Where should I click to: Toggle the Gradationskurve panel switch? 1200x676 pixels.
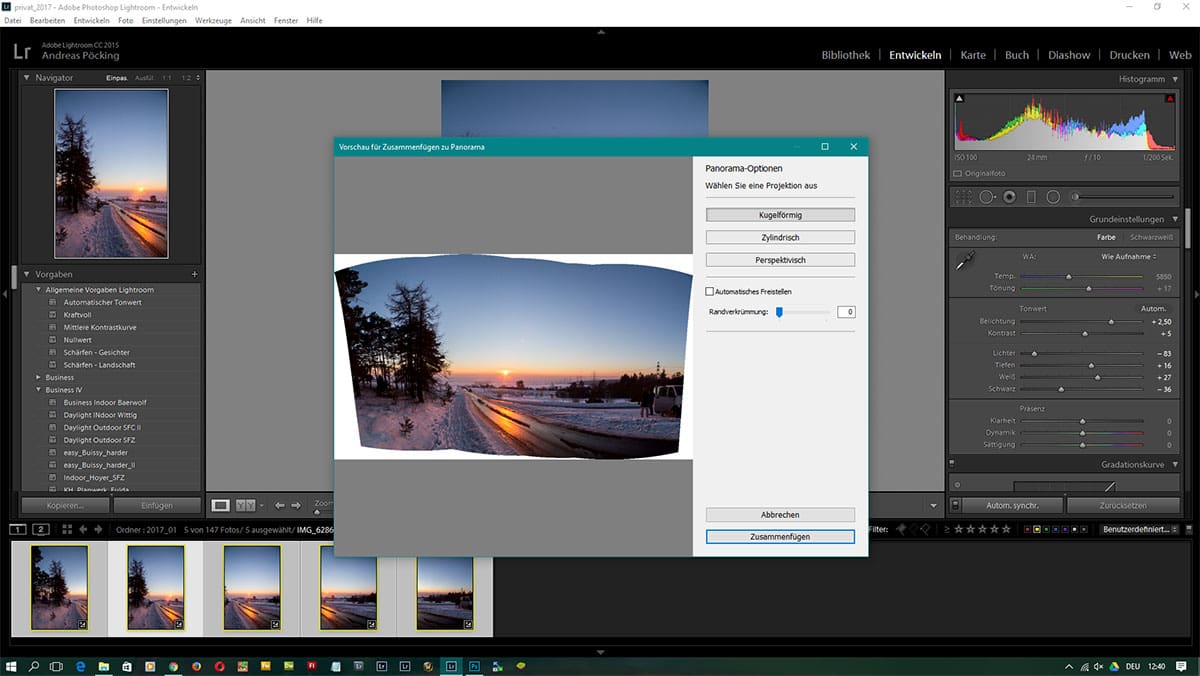click(954, 464)
